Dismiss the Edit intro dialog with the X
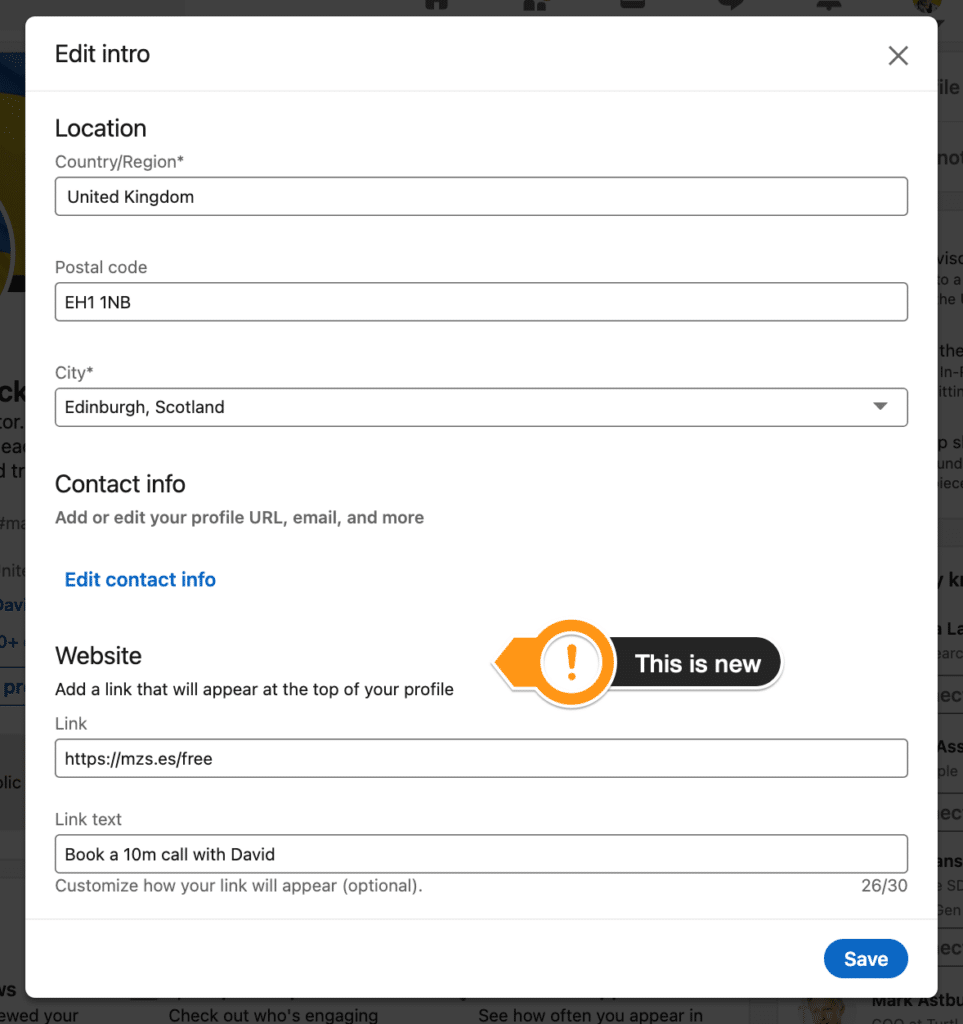The image size is (963, 1024). point(898,55)
